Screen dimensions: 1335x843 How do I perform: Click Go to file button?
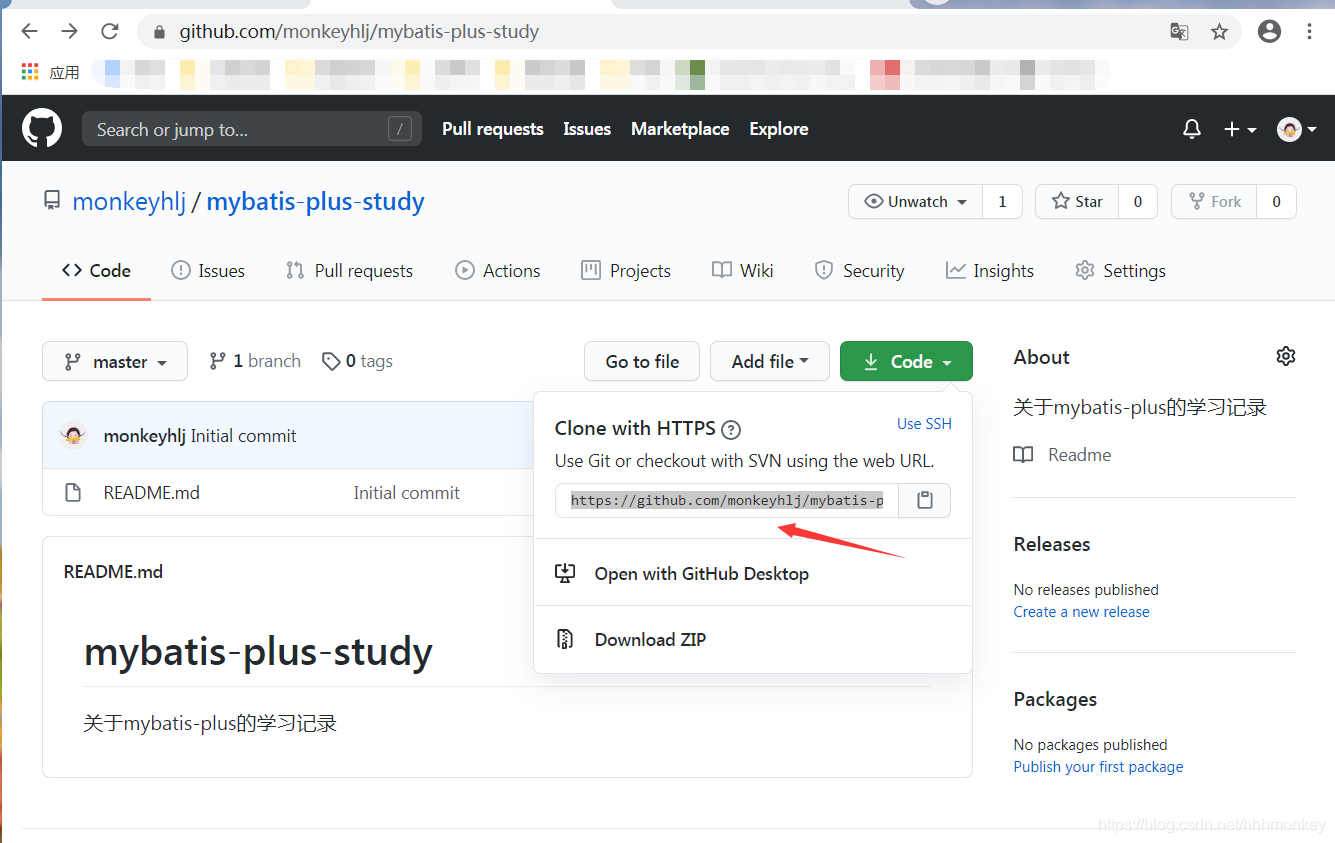tap(642, 362)
